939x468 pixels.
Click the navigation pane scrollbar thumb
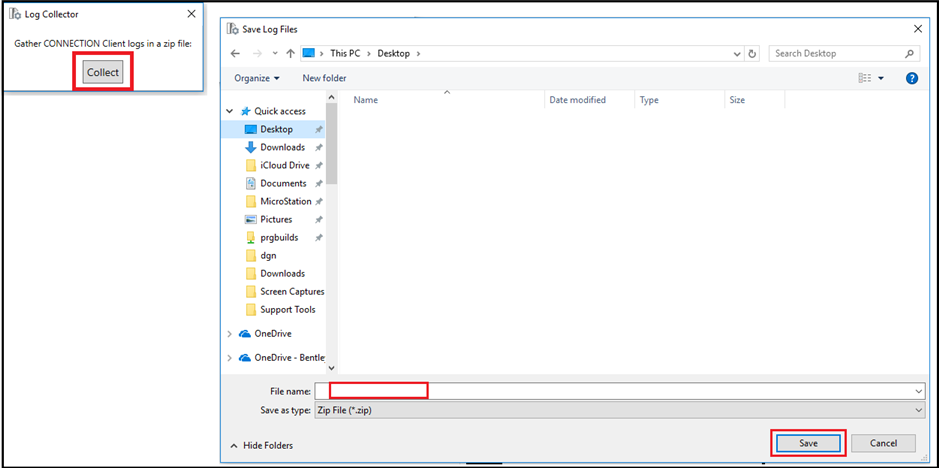click(332, 144)
